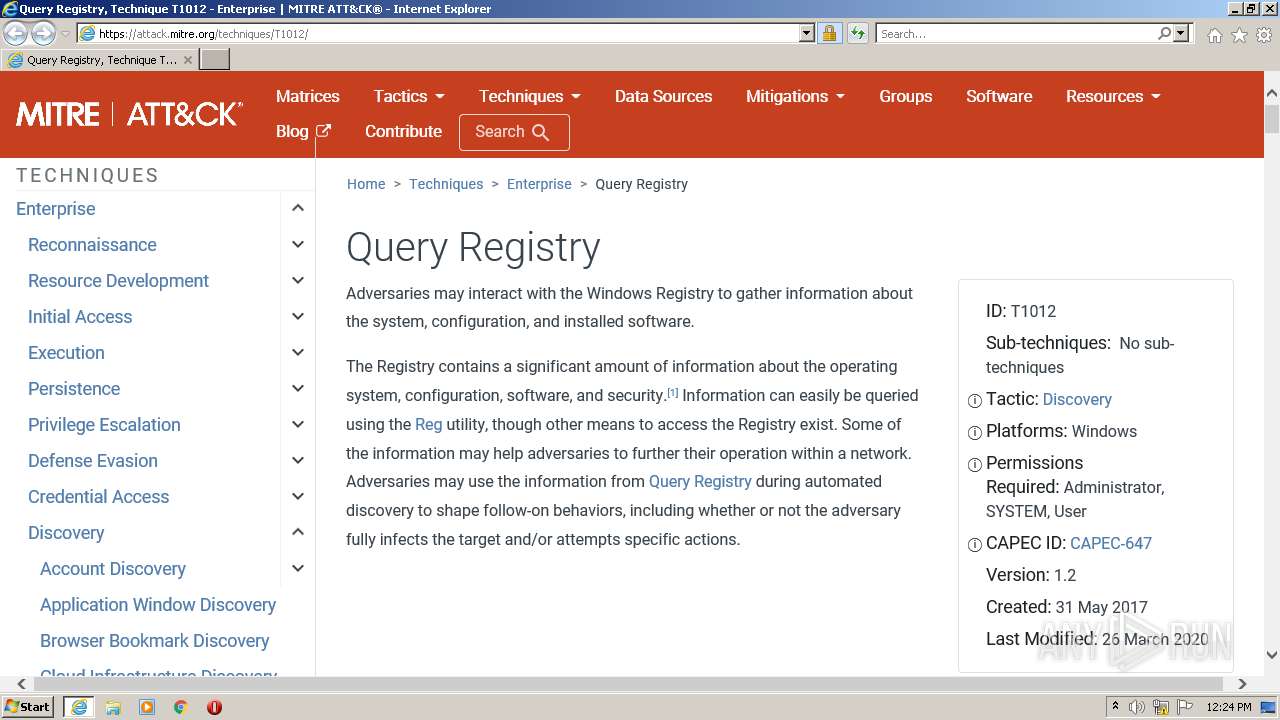This screenshot has width=1280, height=720.
Task: Click the site Search button
Action: 514,132
